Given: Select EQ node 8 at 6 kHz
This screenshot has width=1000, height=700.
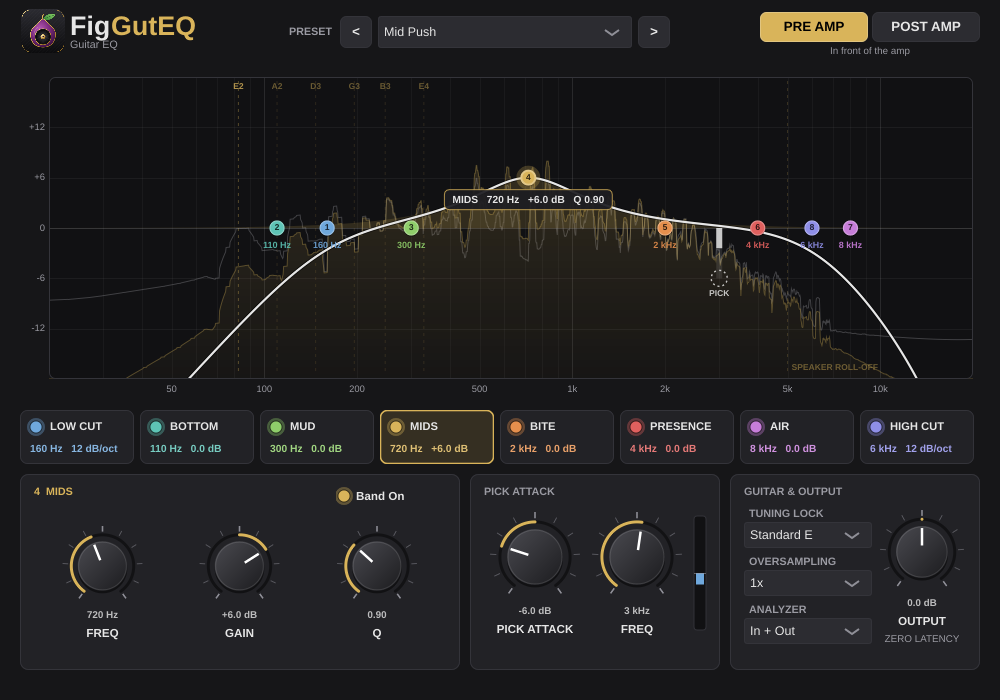Looking at the screenshot, I should 812,228.
